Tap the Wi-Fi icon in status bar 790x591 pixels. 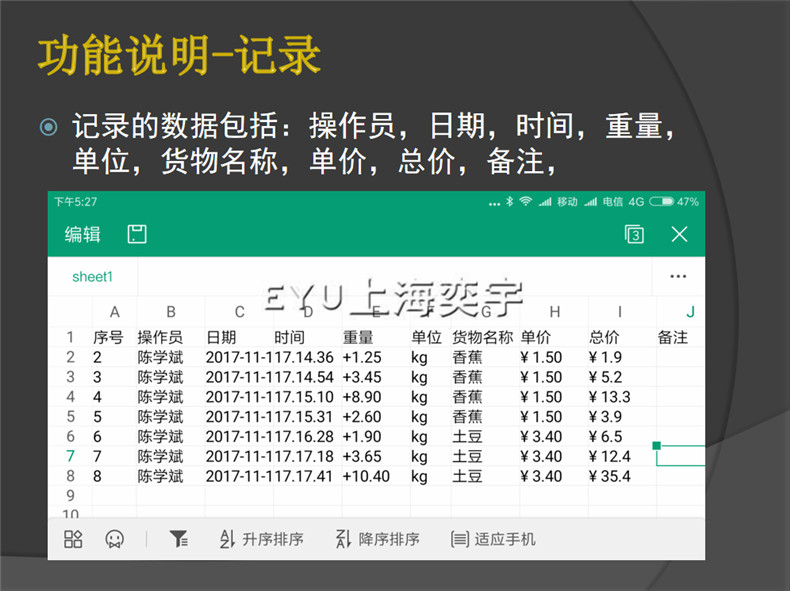tap(525, 201)
